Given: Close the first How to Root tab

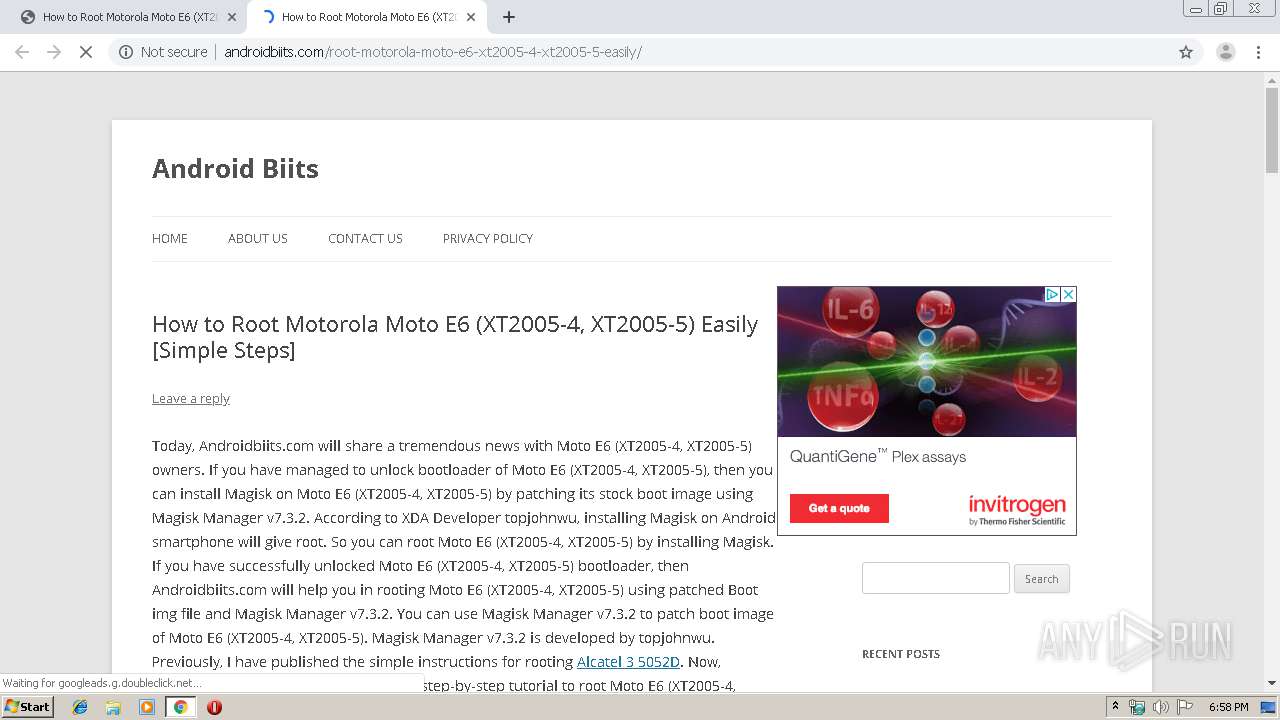Looking at the screenshot, I should point(232,17).
